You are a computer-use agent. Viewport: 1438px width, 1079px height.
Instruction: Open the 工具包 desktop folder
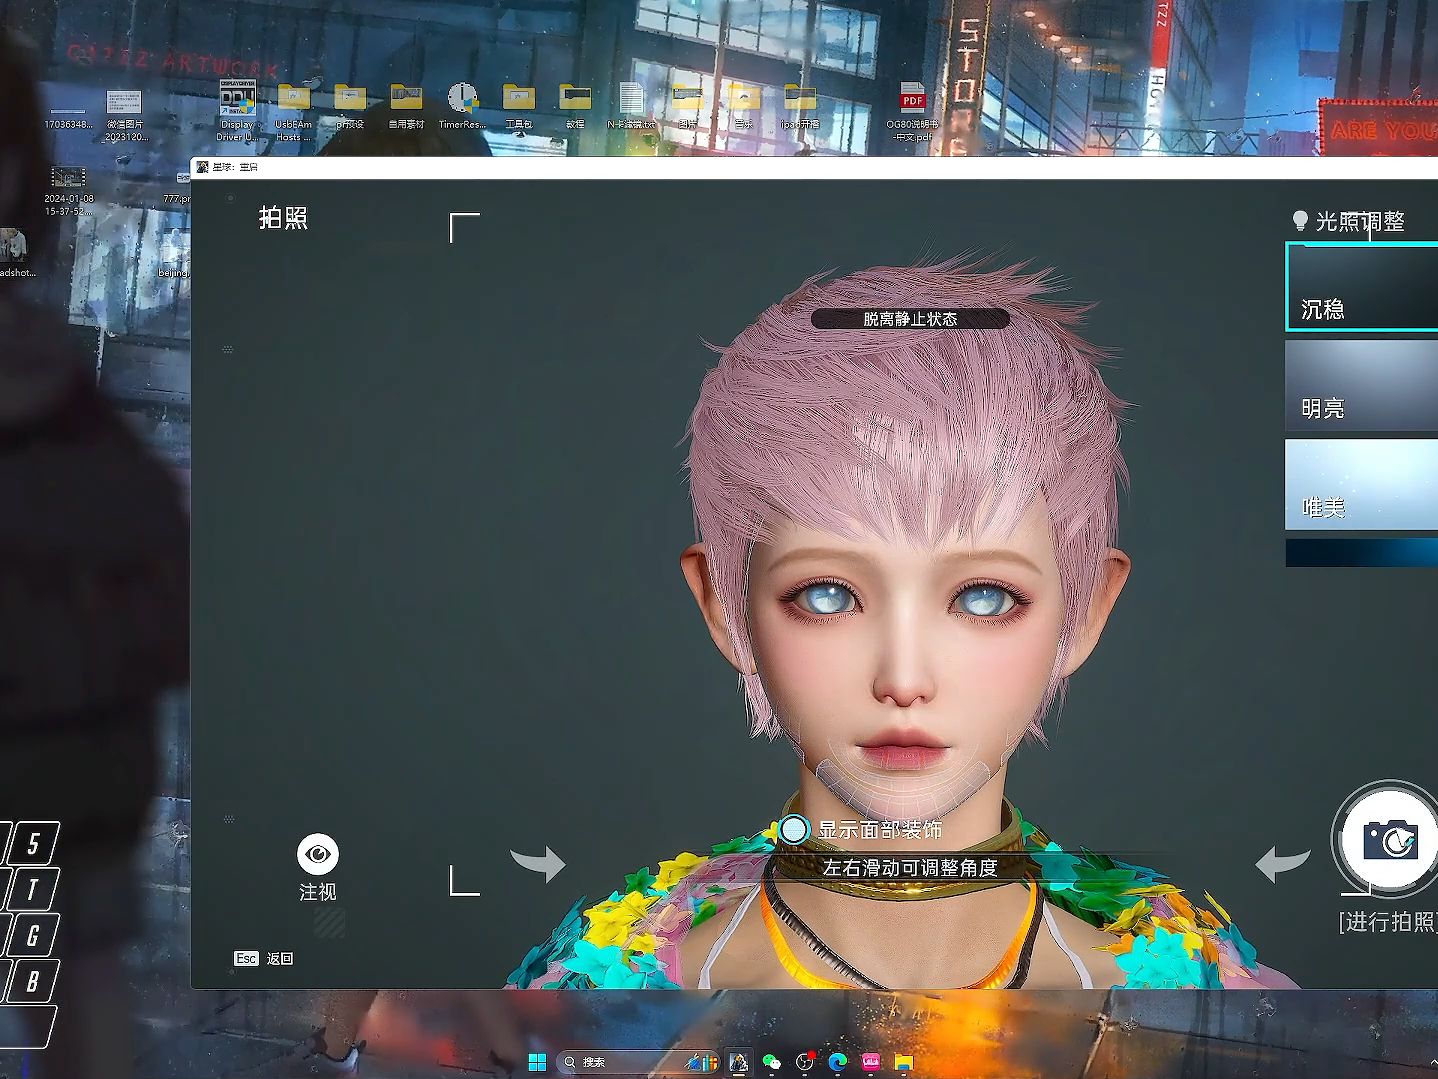(x=518, y=106)
